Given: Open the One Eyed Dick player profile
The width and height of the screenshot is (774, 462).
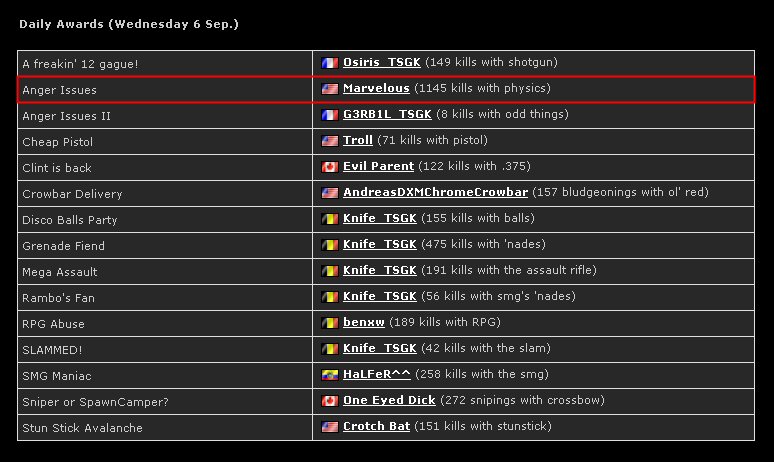Looking at the screenshot, I should [389, 400].
